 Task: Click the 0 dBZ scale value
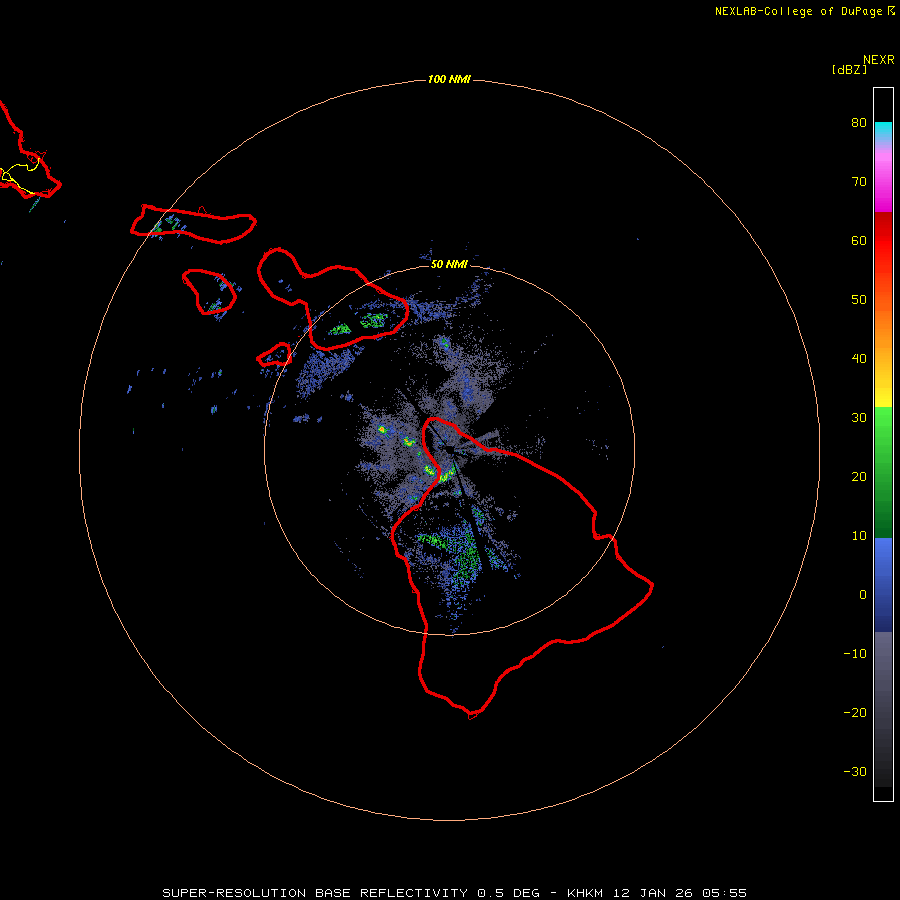tap(863, 595)
